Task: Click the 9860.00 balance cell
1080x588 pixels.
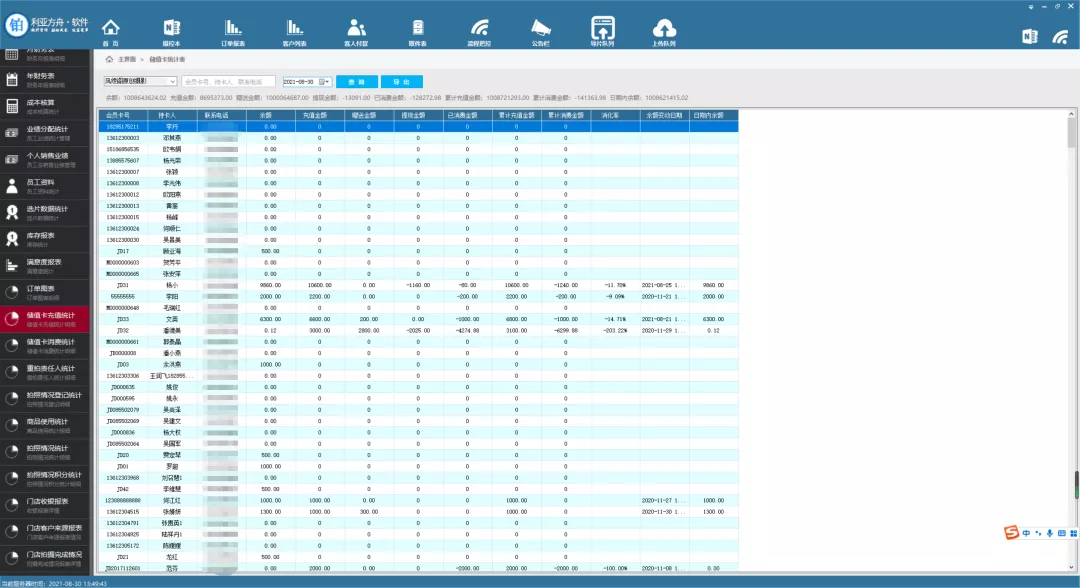Action: (271, 285)
